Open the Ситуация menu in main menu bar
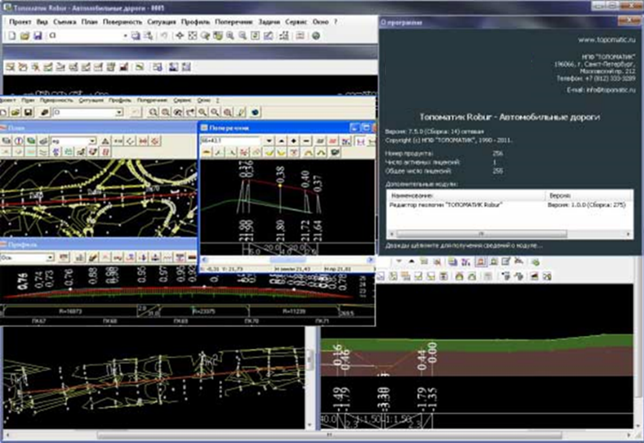The image size is (644, 443). click(x=161, y=22)
